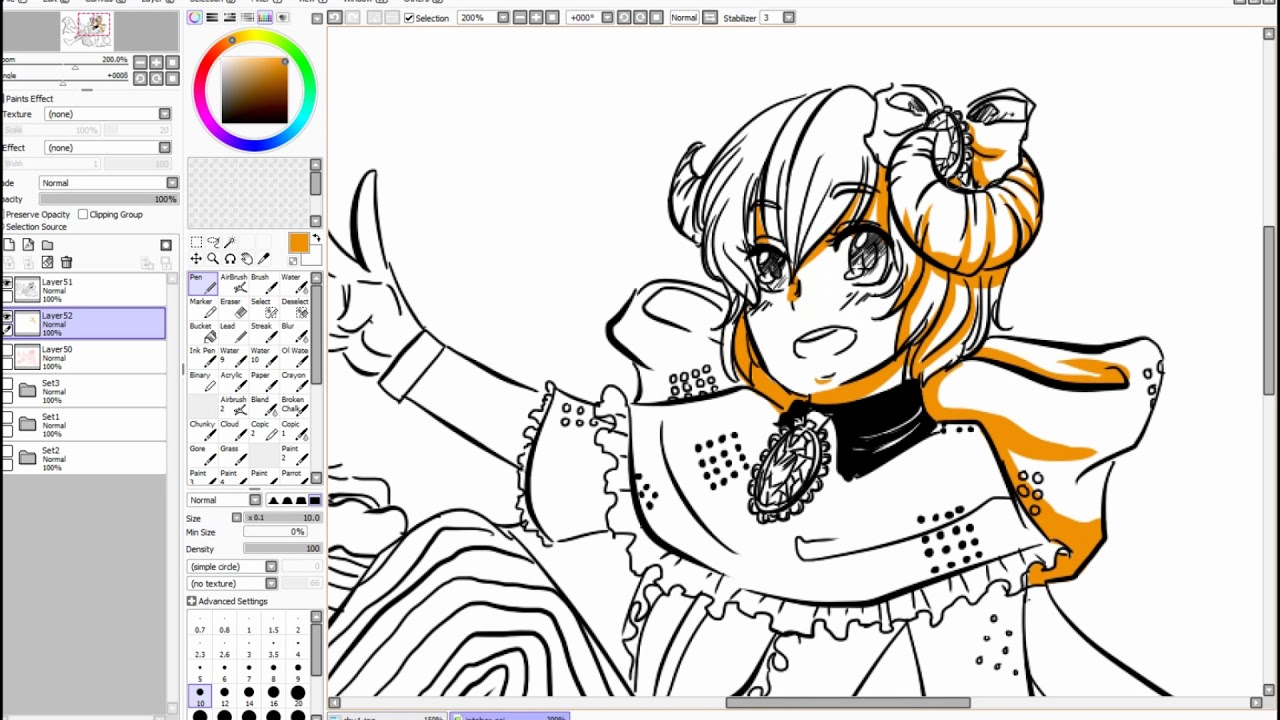Screen dimensions: 1280x720
Task: Click the brush Density slider
Action: tap(283, 549)
